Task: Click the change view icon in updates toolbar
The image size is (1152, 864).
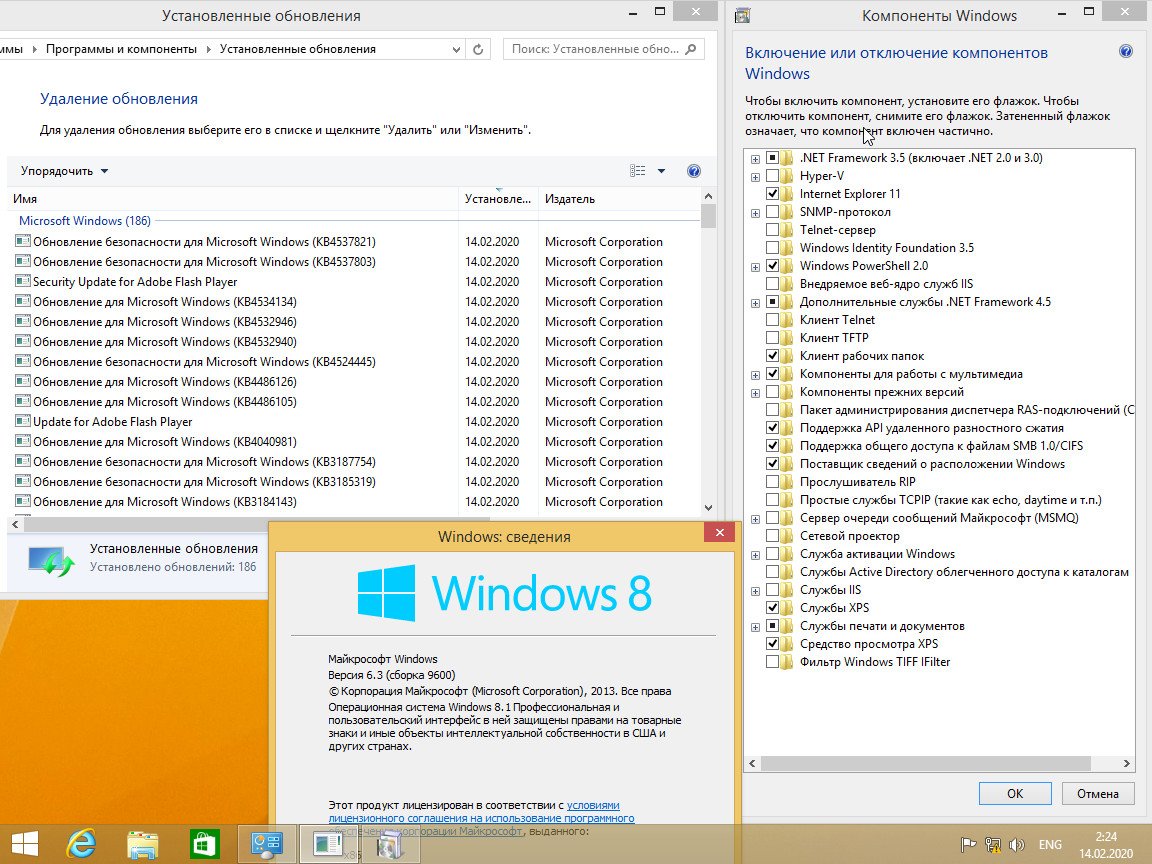Action: coord(638,171)
